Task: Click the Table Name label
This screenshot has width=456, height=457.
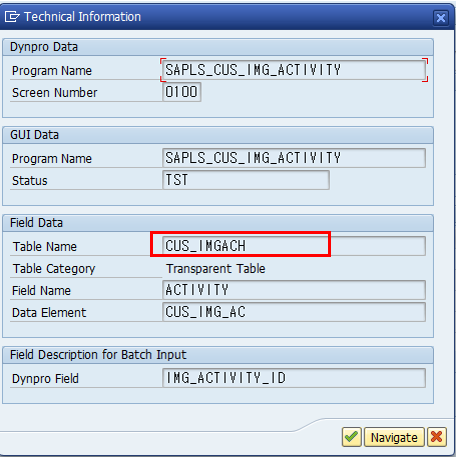Action: [x=45, y=247]
